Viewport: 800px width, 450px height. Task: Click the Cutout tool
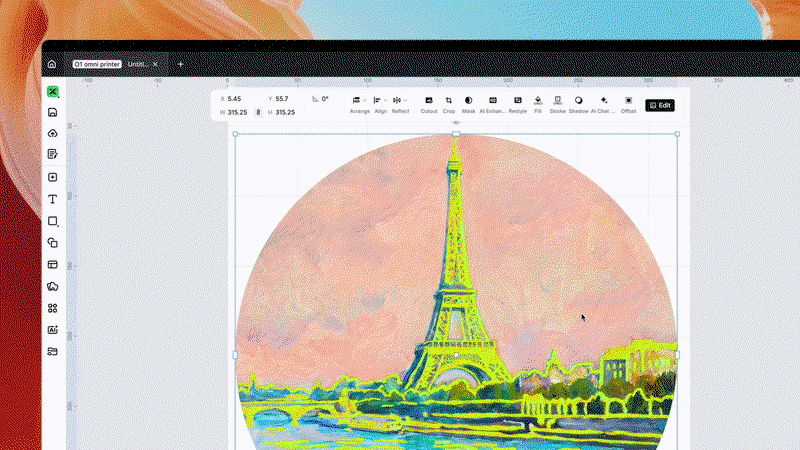click(429, 105)
